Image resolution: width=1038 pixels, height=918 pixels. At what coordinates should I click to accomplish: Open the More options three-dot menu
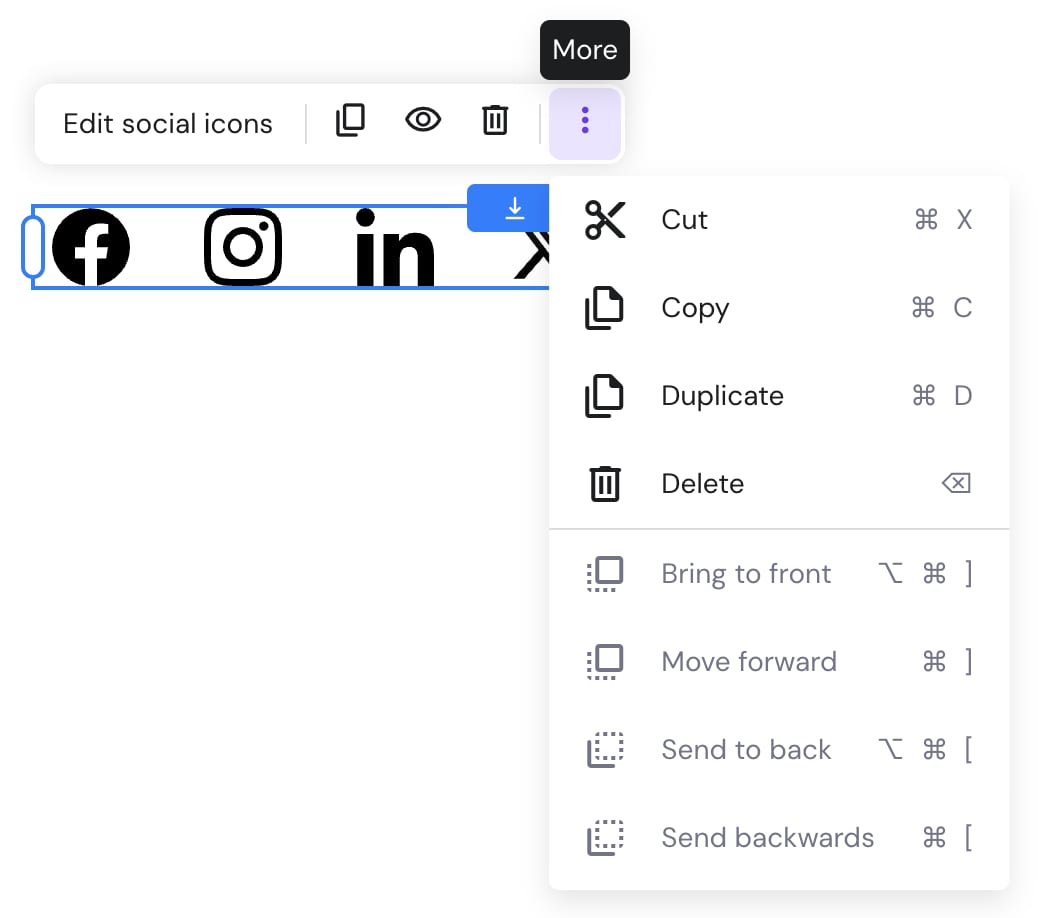pyautogui.click(x=584, y=122)
